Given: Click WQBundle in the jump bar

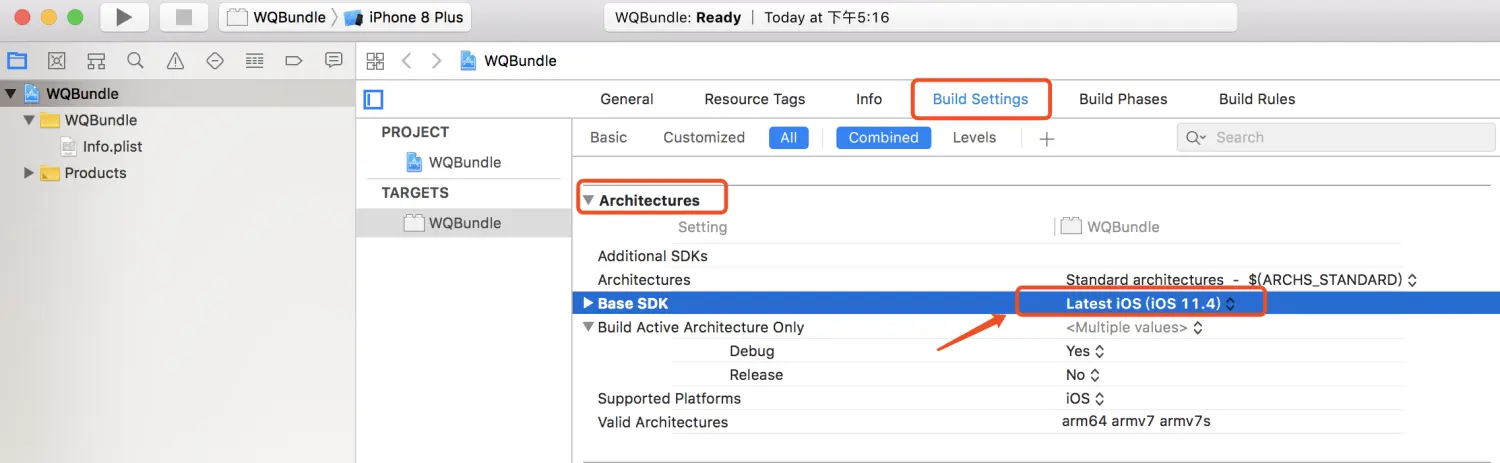Looking at the screenshot, I should click(520, 61).
